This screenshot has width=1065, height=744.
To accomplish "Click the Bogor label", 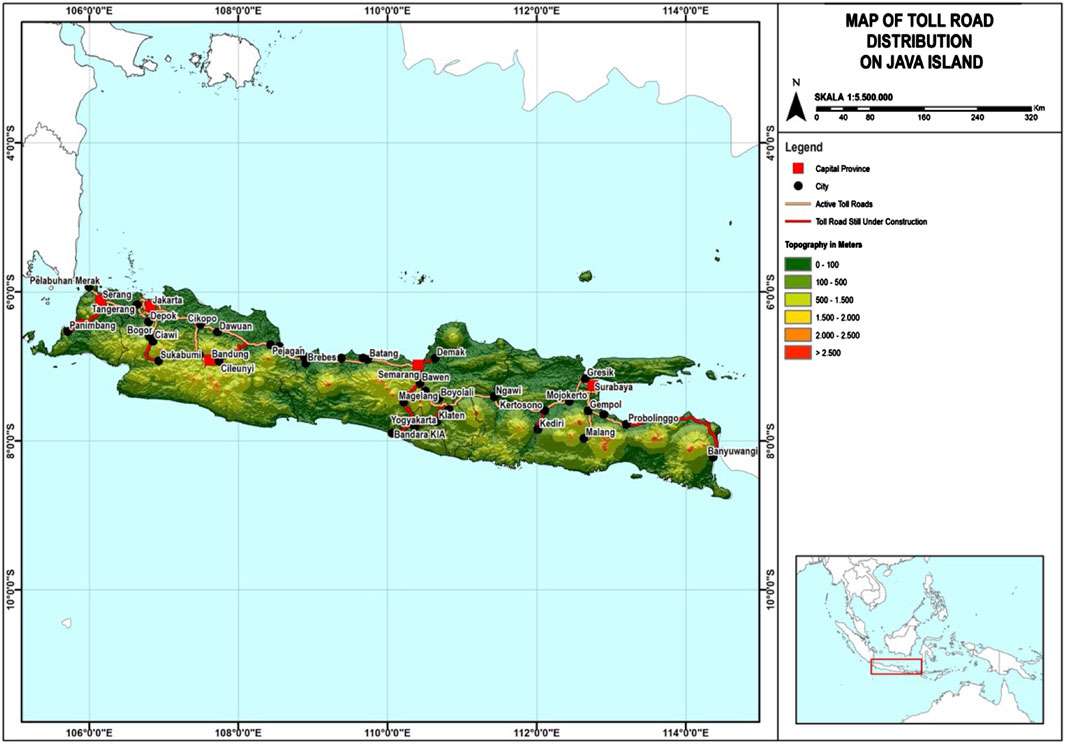I will point(139,330).
